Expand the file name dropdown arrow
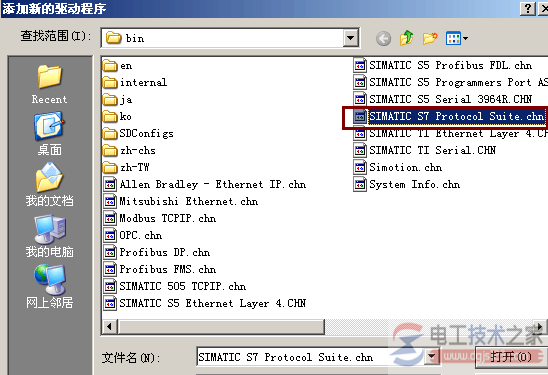This screenshot has height=375, width=548. (432, 357)
